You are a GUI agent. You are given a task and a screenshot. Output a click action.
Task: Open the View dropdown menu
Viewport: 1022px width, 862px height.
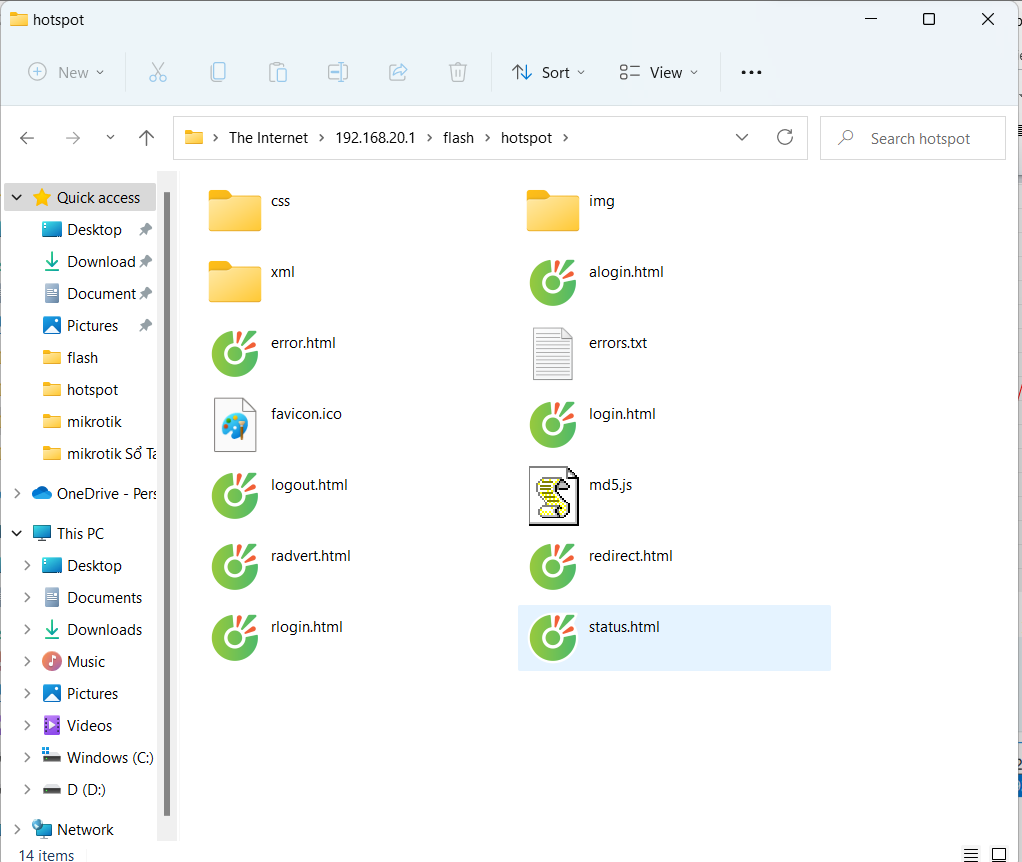658,72
